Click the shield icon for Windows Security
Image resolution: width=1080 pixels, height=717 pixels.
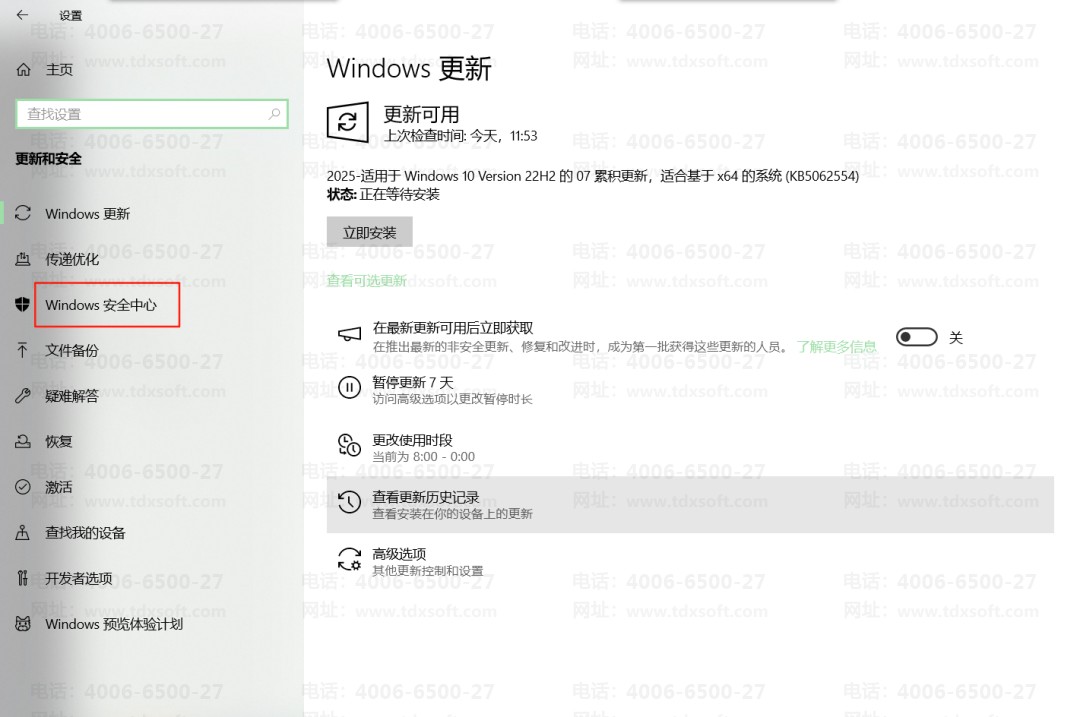click(x=23, y=304)
